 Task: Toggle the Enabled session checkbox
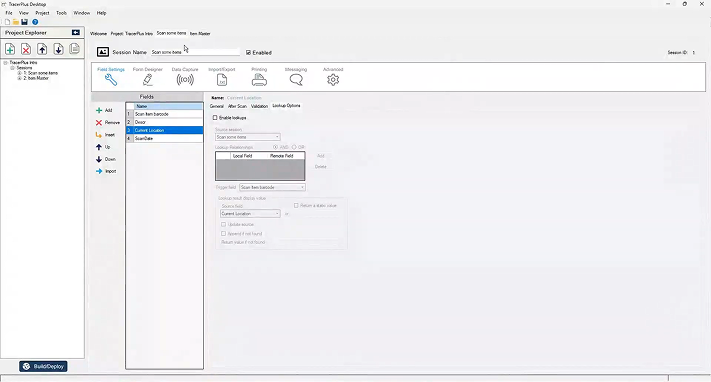[248, 53]
